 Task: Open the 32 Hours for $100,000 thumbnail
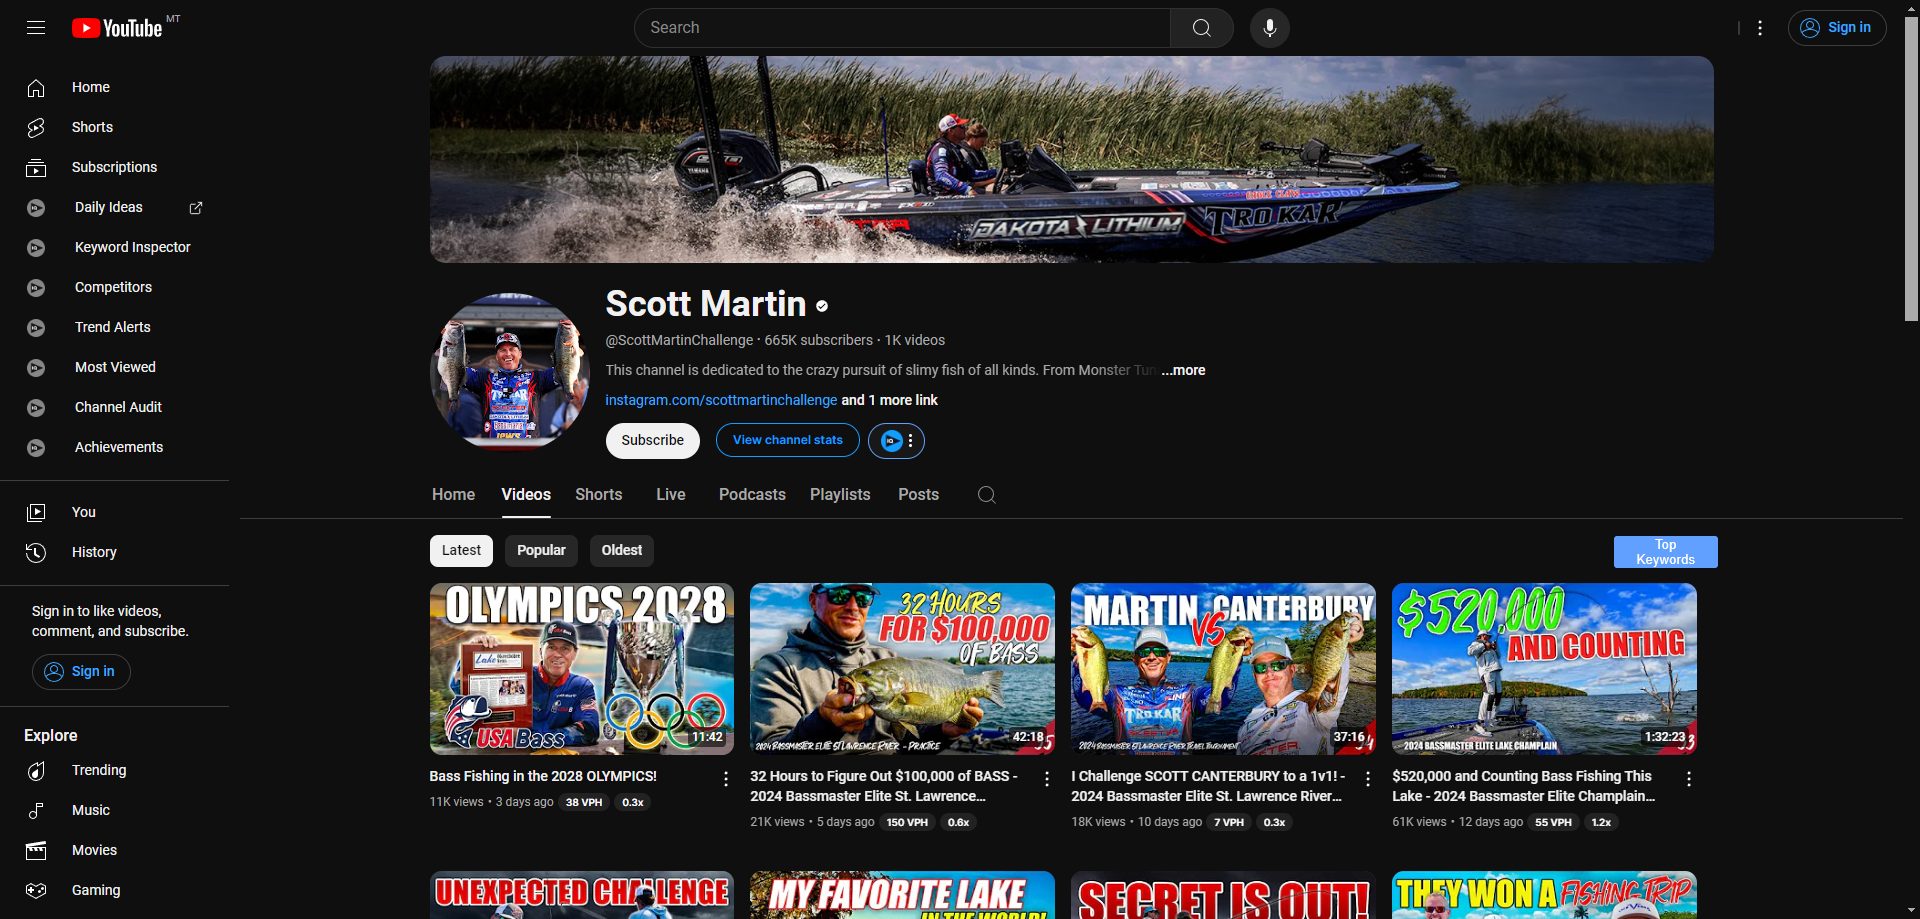(902, 669)
